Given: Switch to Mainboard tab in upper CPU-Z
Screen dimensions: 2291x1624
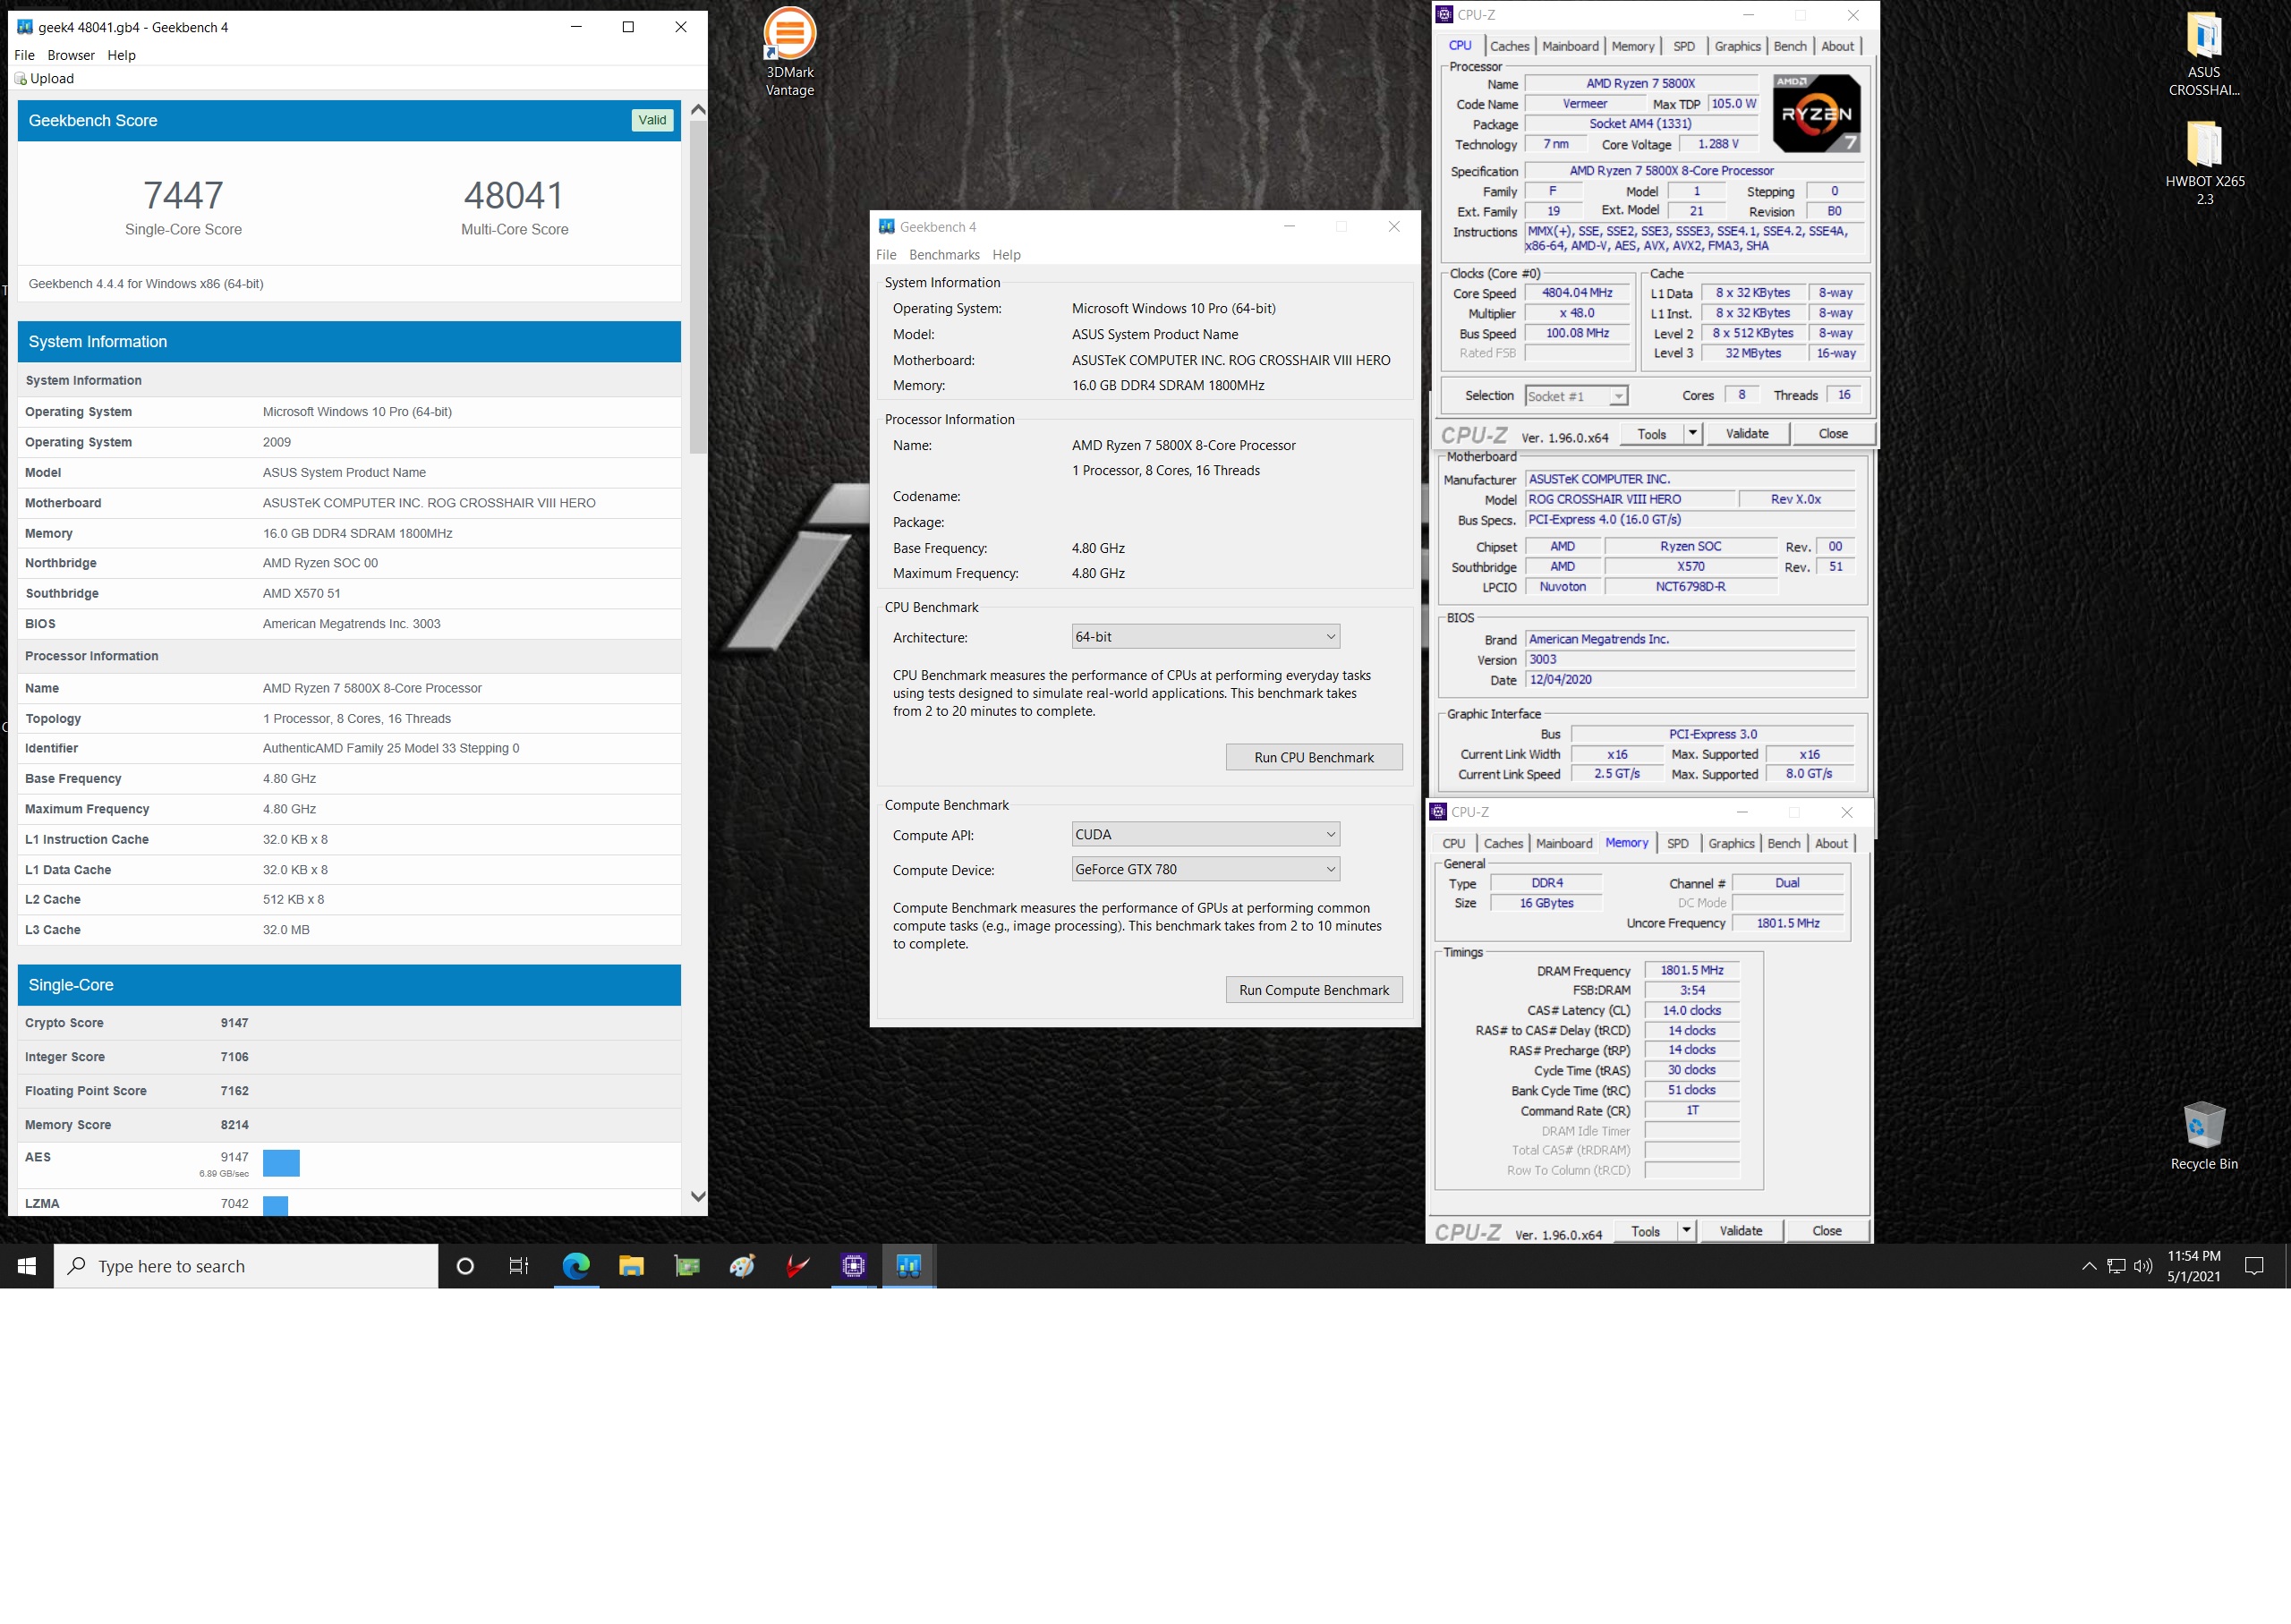Looking at the screenshot, I should (x=1570, y=46).
